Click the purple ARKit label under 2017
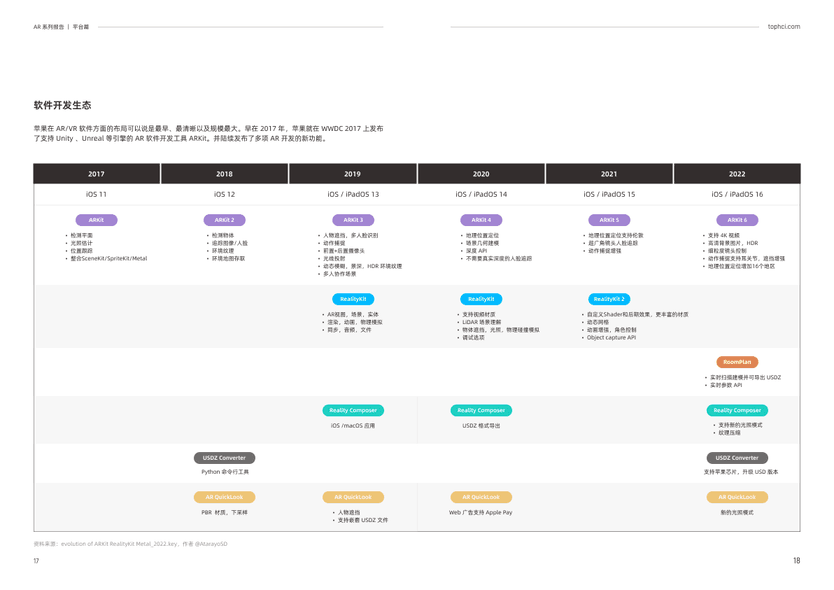834x590 pixels. point(96,220)
